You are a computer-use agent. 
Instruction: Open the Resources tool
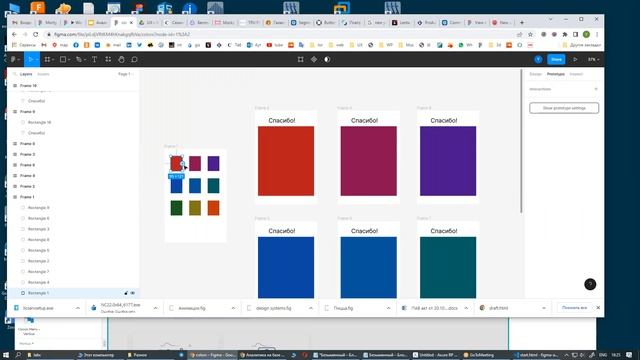[108, 60]
